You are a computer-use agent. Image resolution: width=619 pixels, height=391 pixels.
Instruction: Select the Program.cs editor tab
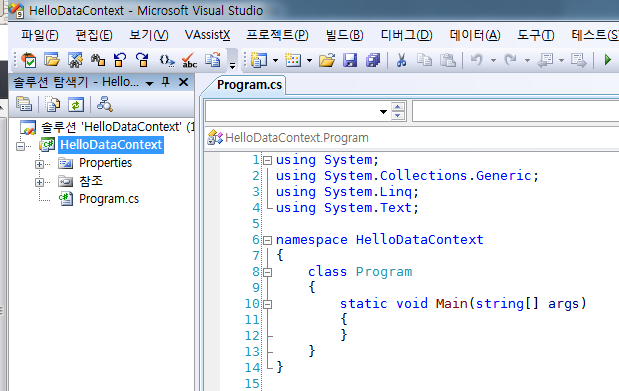(x=249, y=85)
